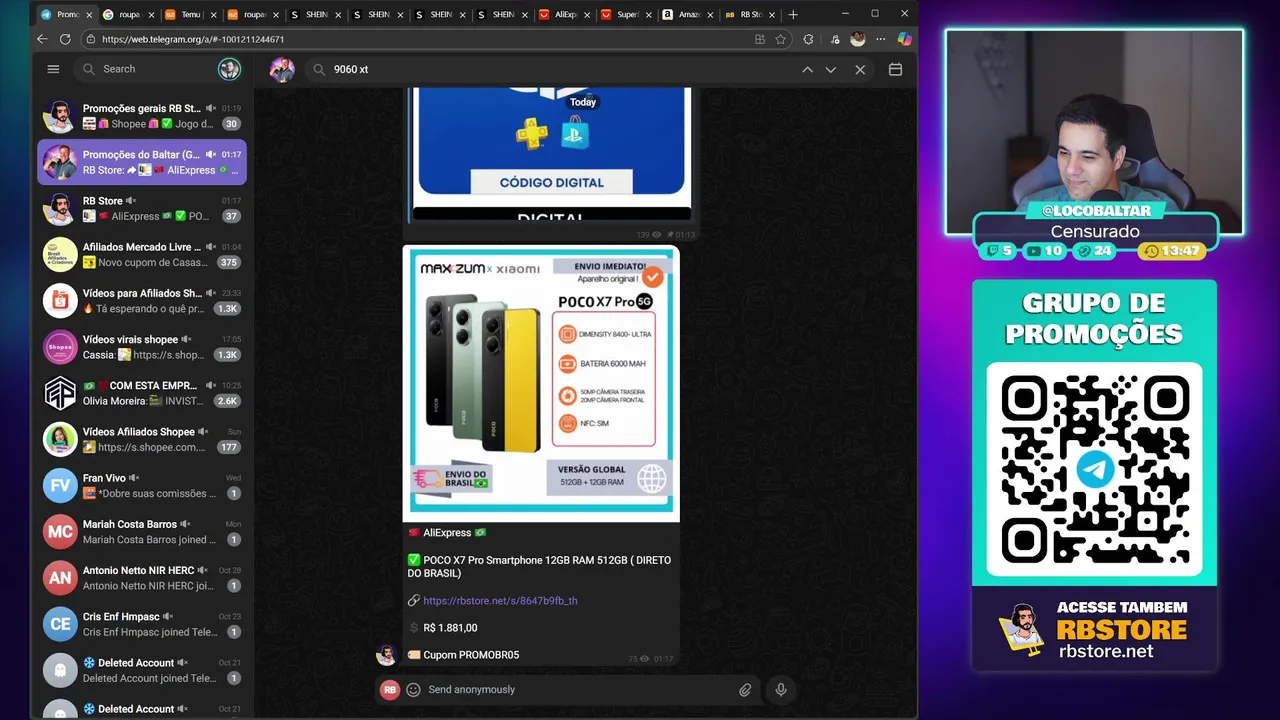The height and width of the screenshot is (720, 1280).
Task: Jump to previous search result arrow
Action: (x=807, y=69)
